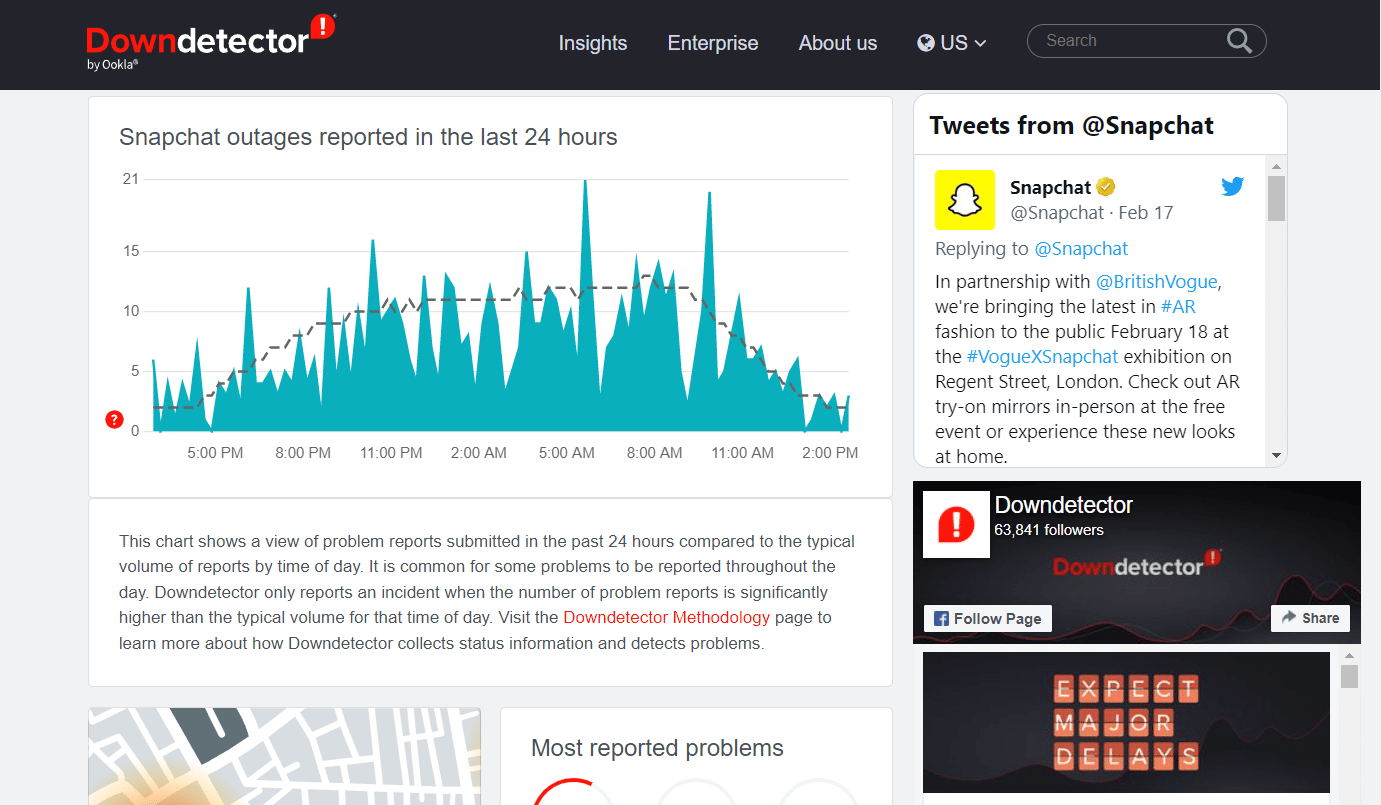Viewport: 1381px width, 805px height.
Task: Click the red question mark help icon
Action: click(114, 419)
